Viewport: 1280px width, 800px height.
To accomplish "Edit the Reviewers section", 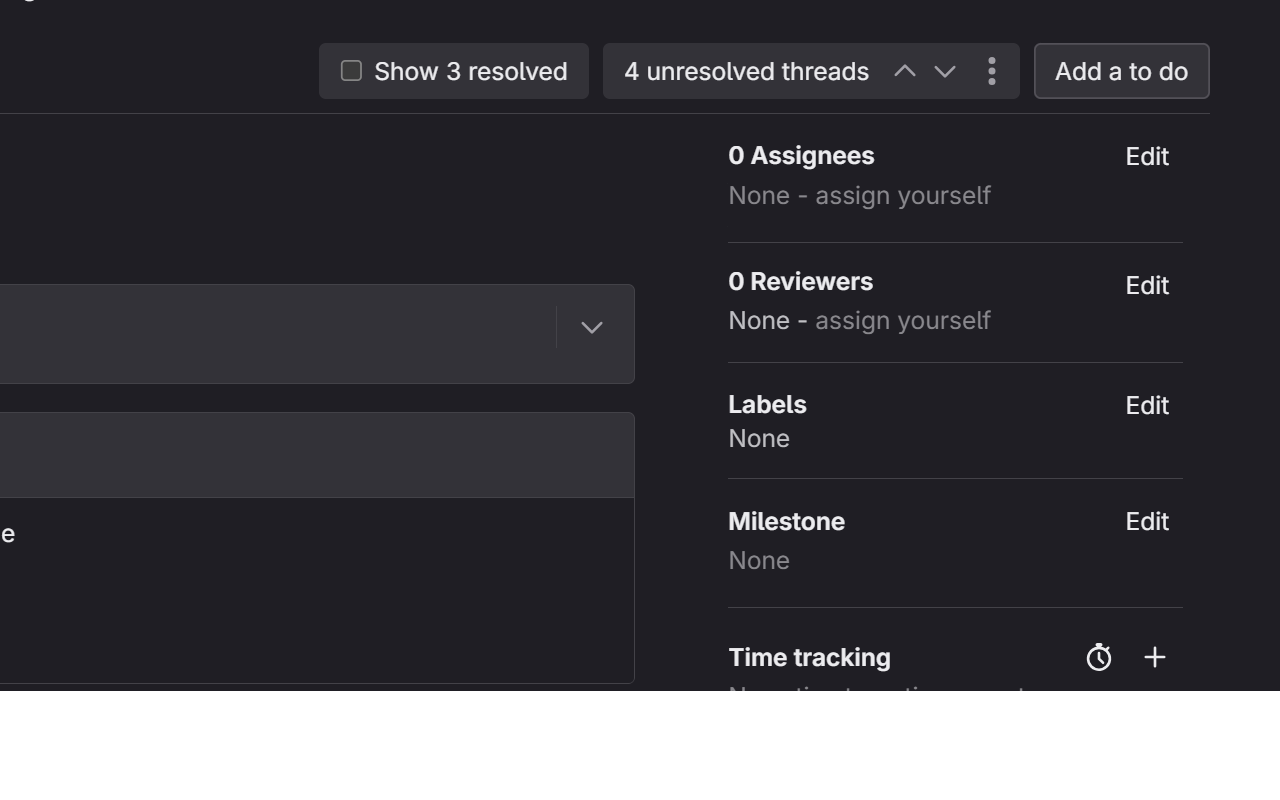I will pos(1146,286).
